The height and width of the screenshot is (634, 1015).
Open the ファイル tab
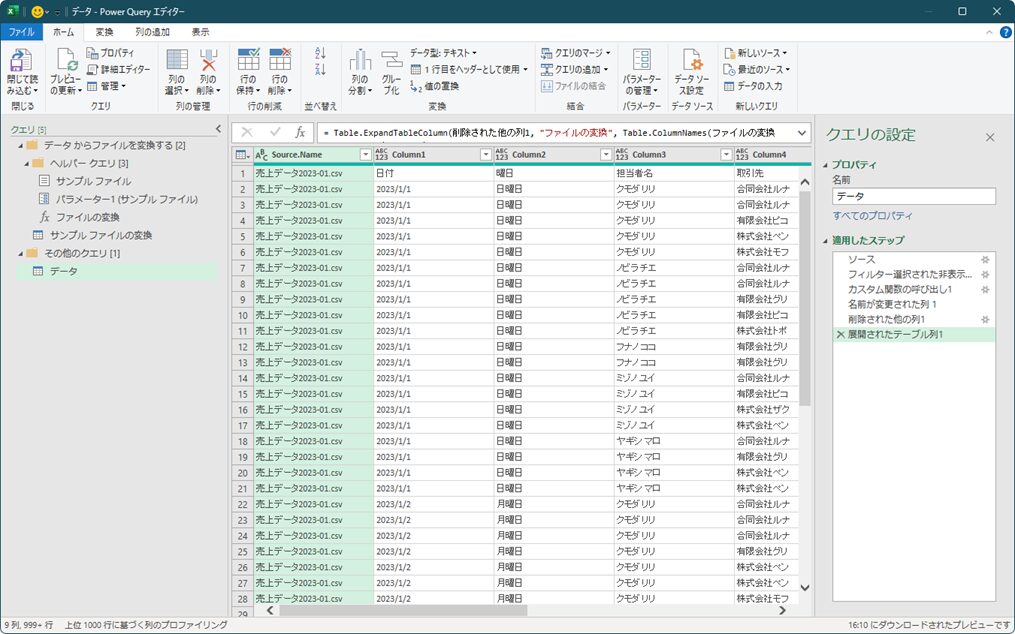(21, 32)
